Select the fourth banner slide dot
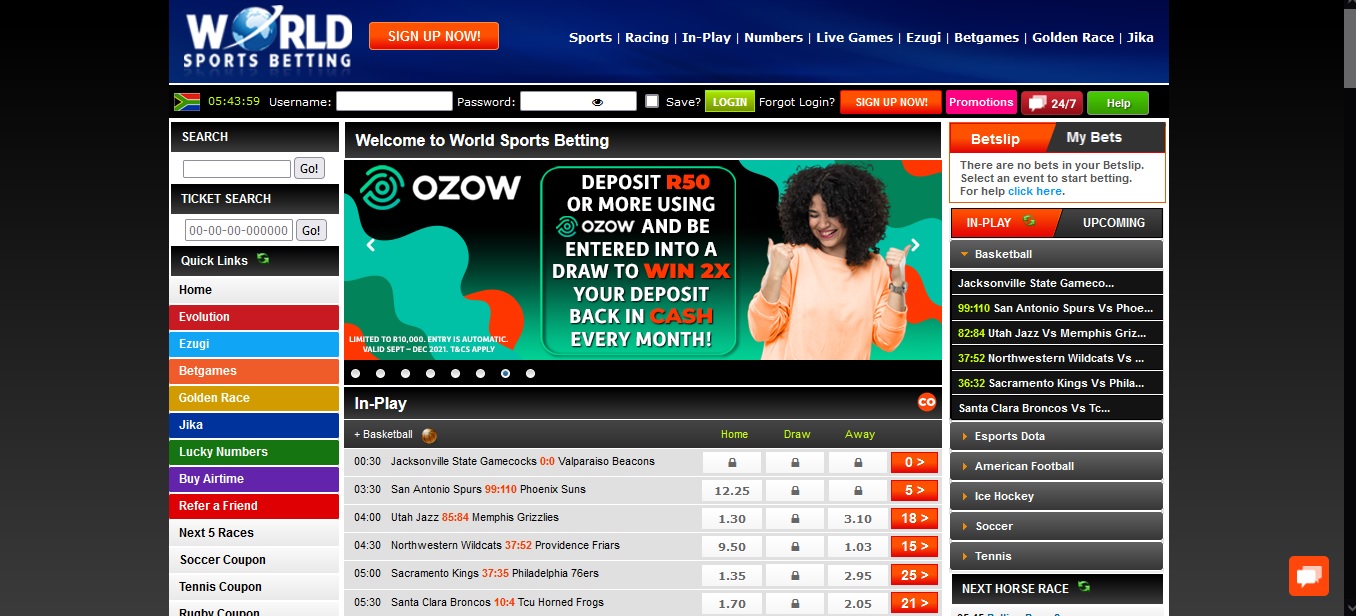The image size is (1356, 616). coord(430,373)
